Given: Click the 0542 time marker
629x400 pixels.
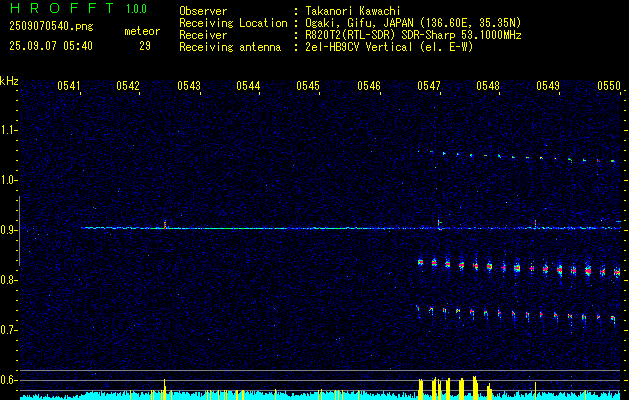Looking at the screenshot, I should 128,85.
